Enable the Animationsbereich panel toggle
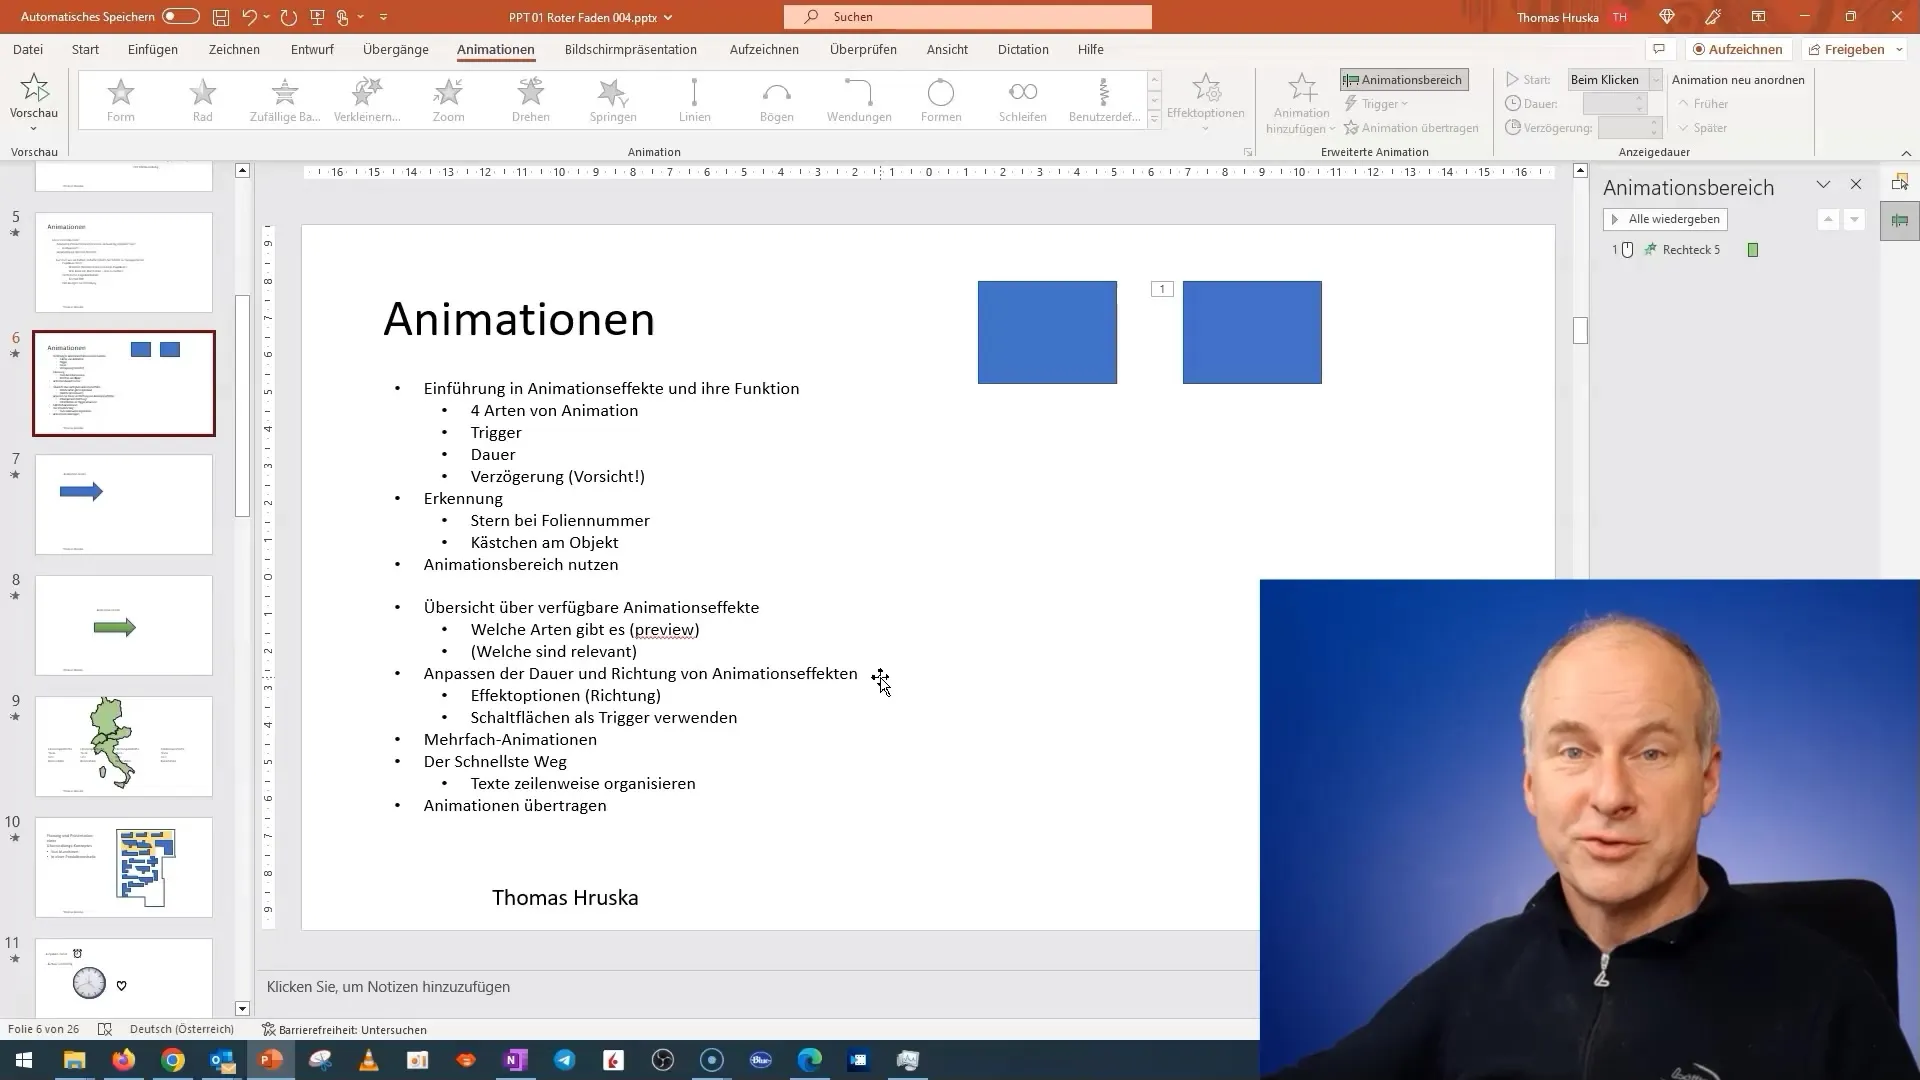Screen dimensions: 1920x1080 (1402, 79)
